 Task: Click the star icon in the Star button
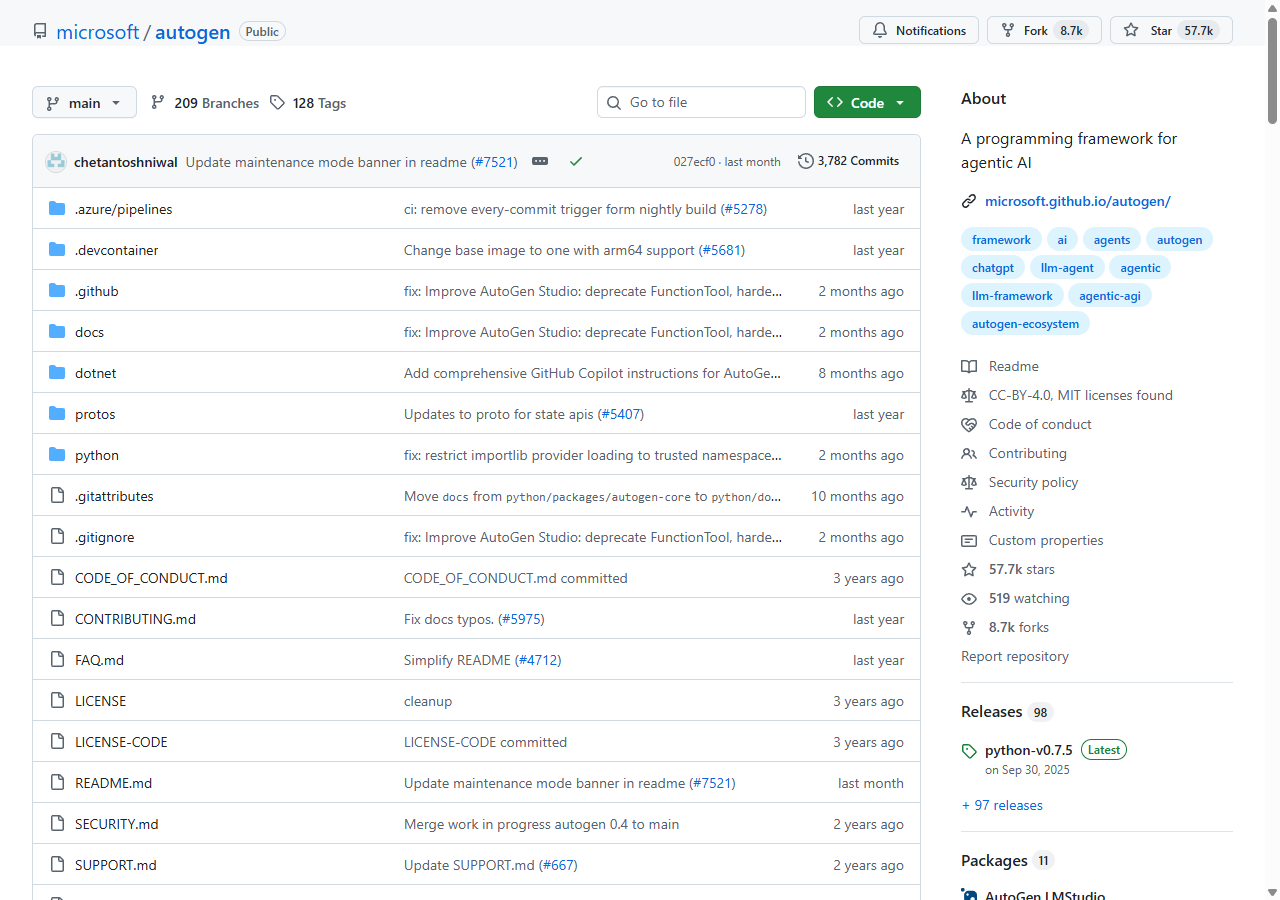click(1131, 30)
